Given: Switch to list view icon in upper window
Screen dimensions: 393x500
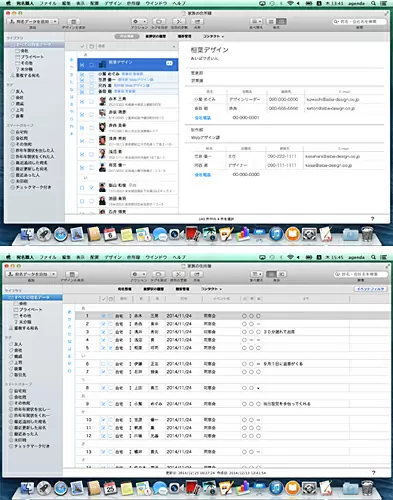Looking at the screenshot, I should point(271,22).
